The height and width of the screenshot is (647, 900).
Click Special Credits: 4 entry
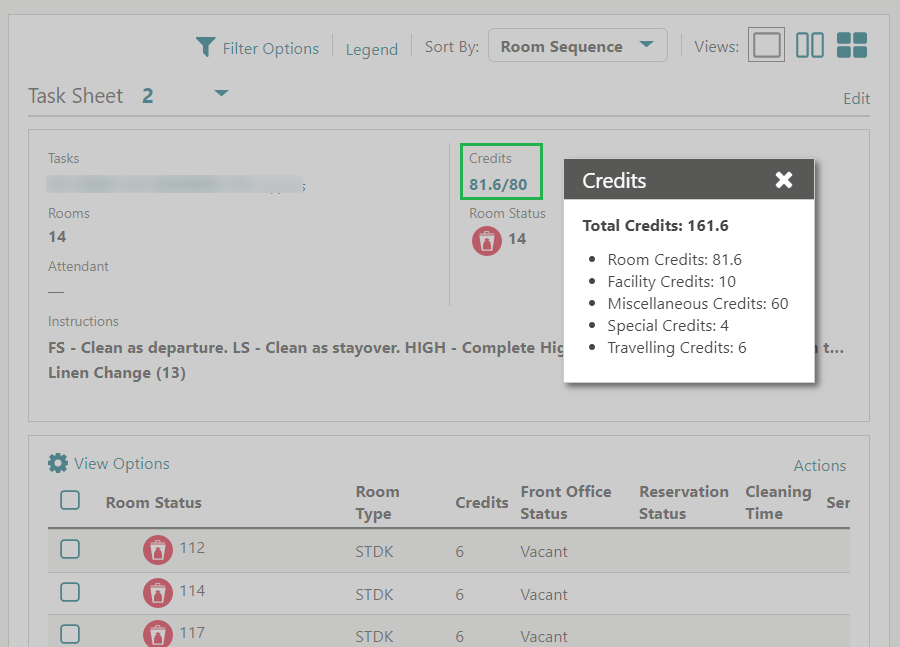pos(668,326)
